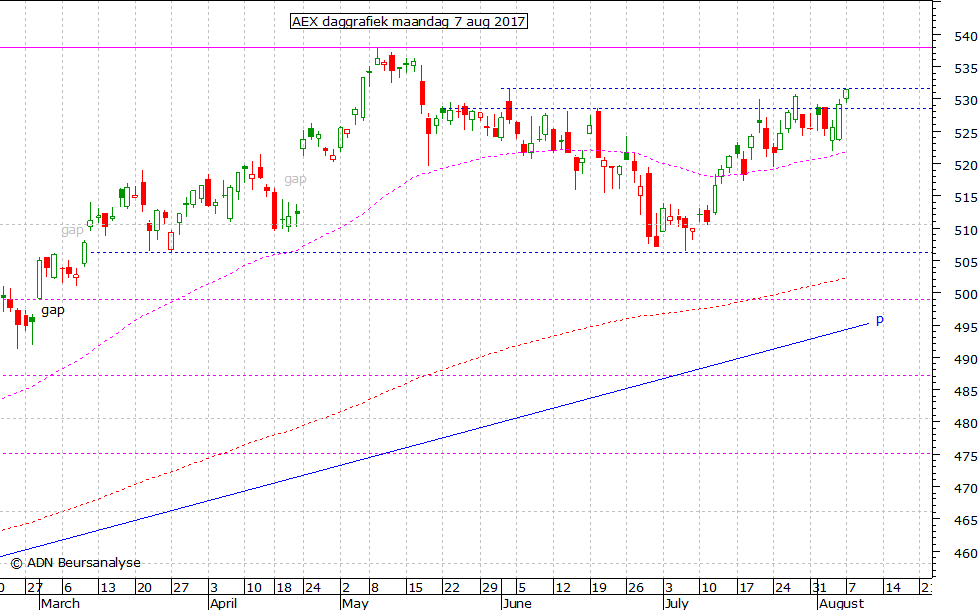Click date label 6 above March

coord(68,588)
